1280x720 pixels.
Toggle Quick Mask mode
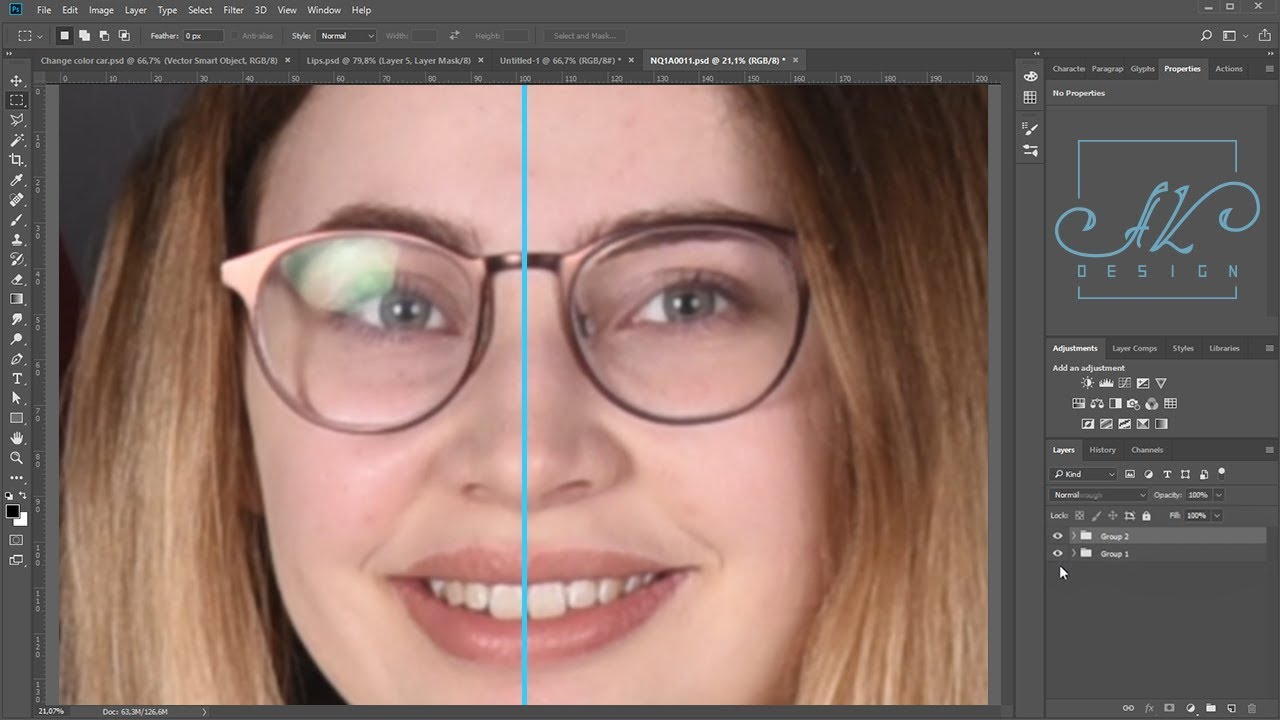[x=16, y=540]
